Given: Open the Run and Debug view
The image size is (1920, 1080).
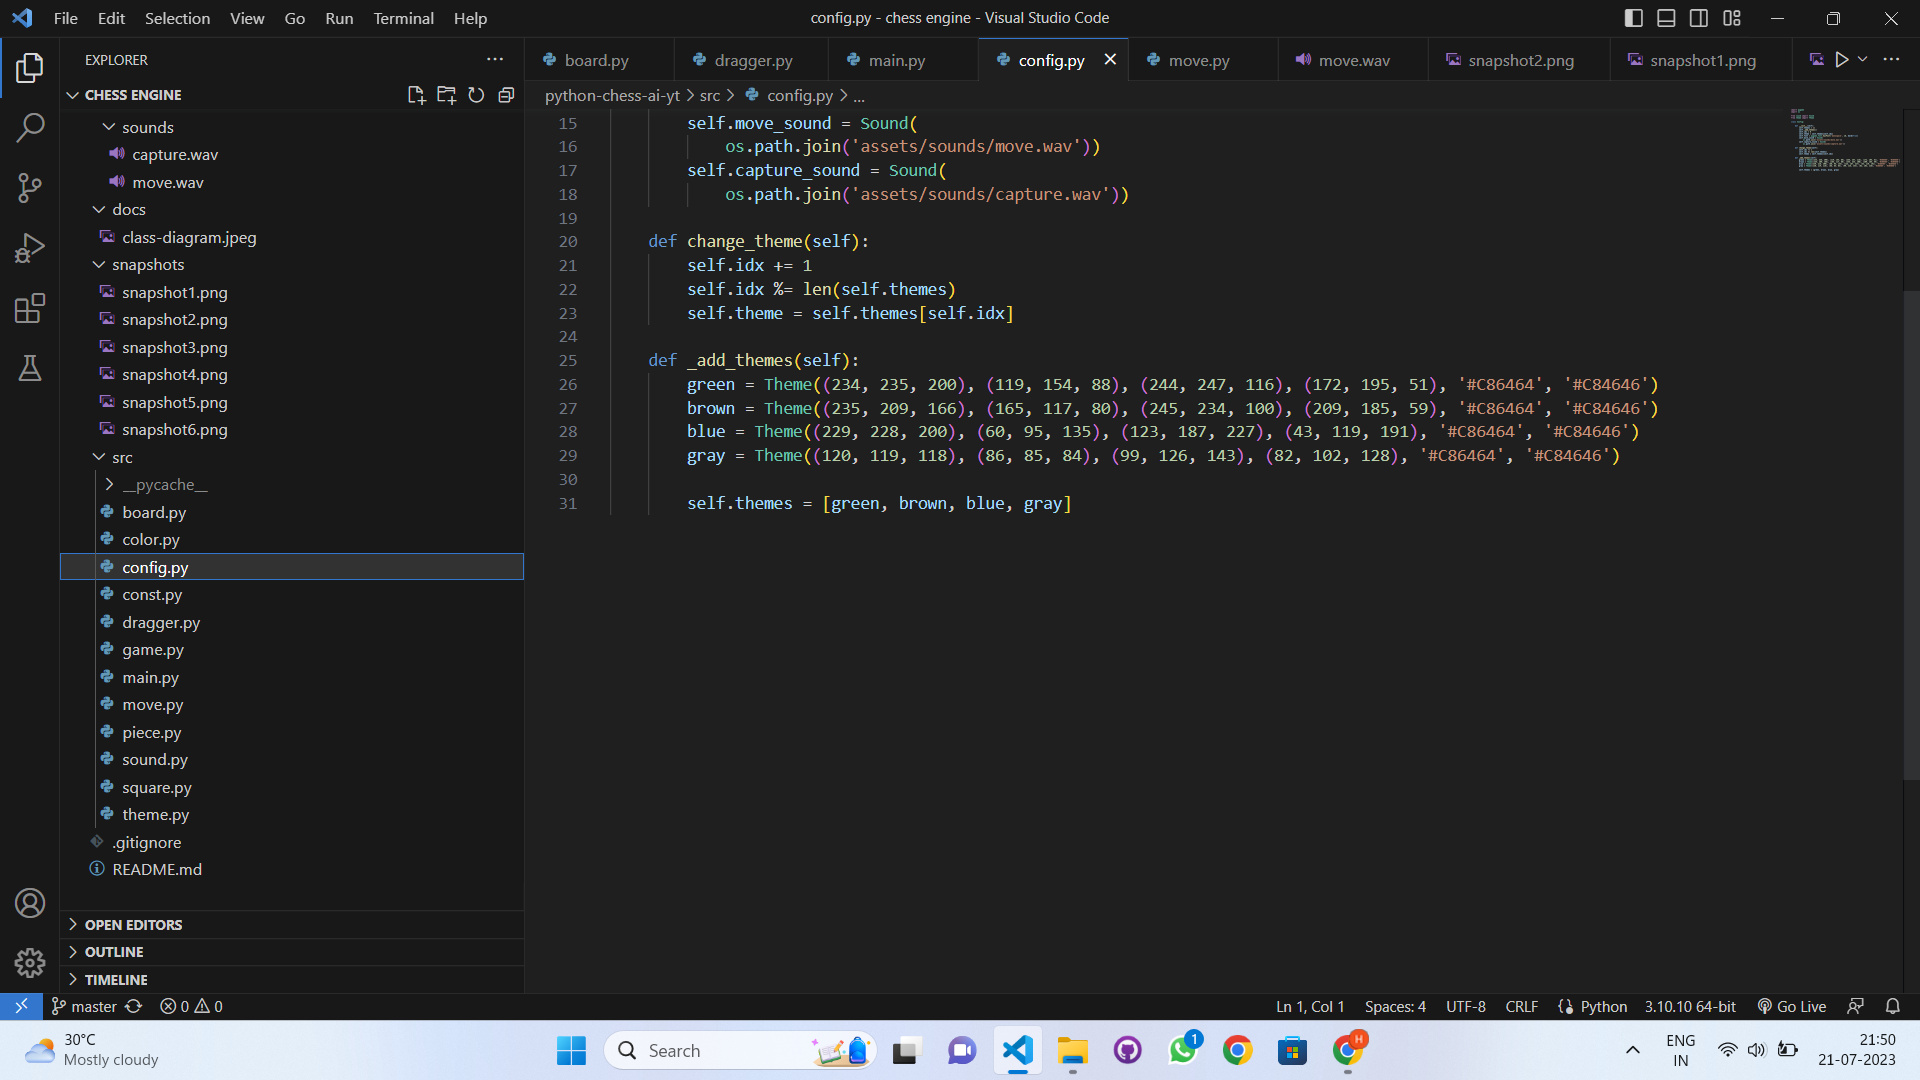Looking at the screenshot, I should tap(30, 248).
